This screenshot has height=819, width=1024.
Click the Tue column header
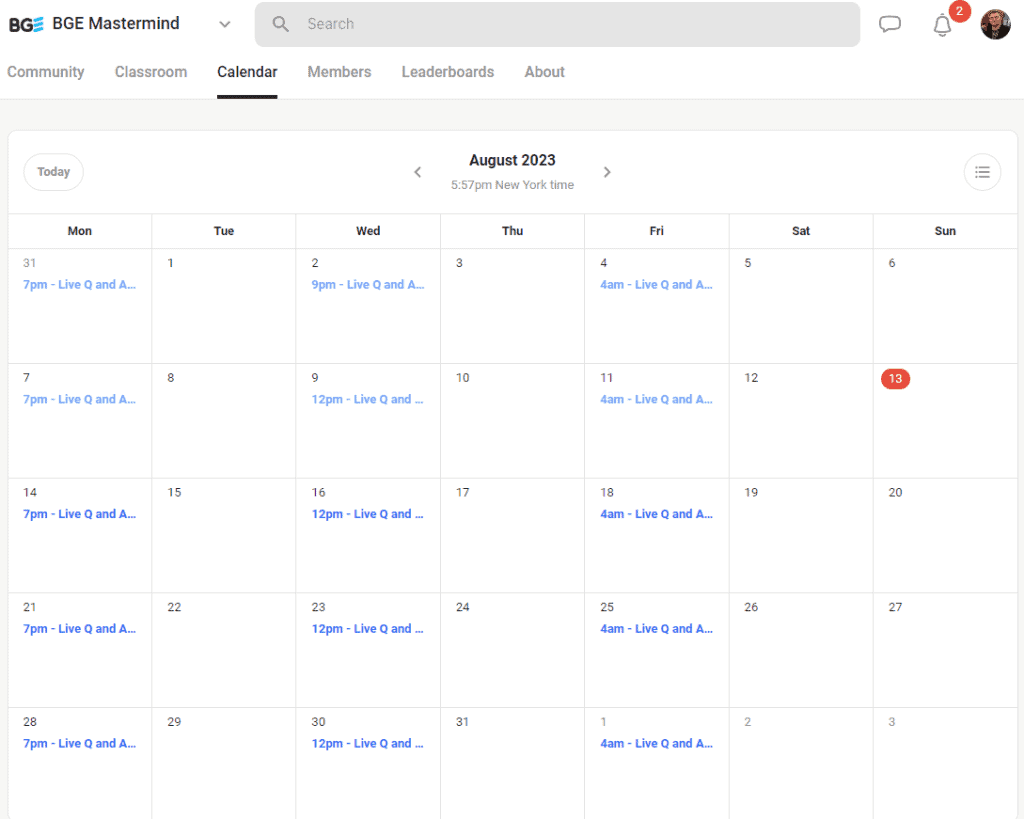click(x=224, y=231)
